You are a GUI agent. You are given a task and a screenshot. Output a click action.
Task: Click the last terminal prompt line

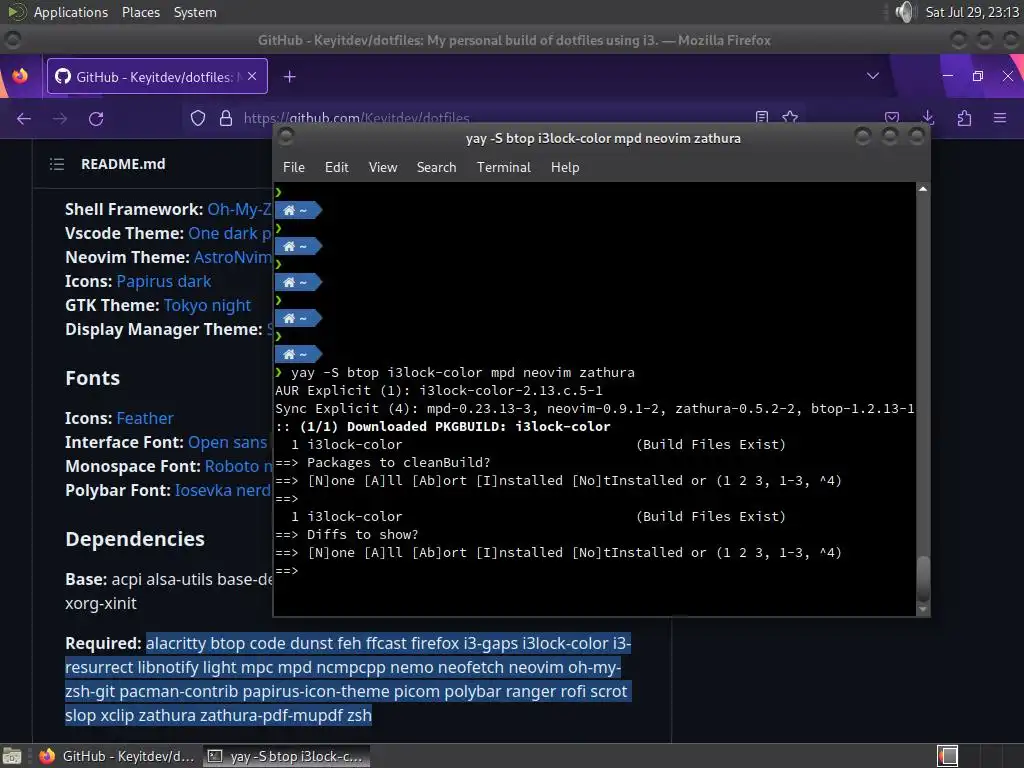point(287,571)
